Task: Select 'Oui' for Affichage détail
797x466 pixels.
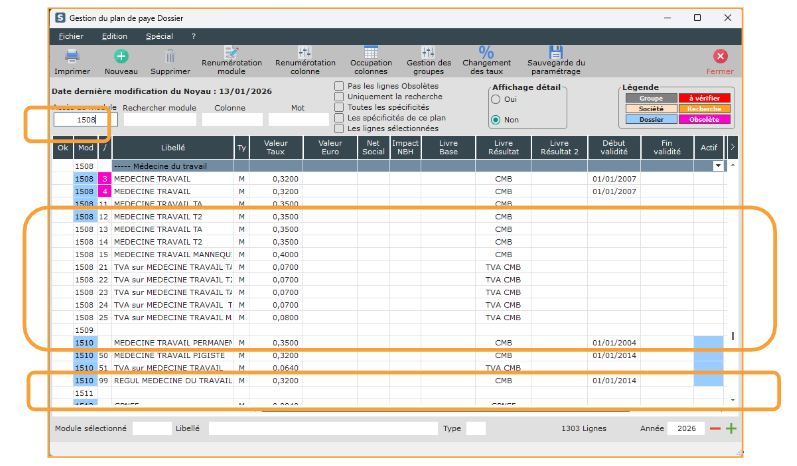Action: pos(495,100)
